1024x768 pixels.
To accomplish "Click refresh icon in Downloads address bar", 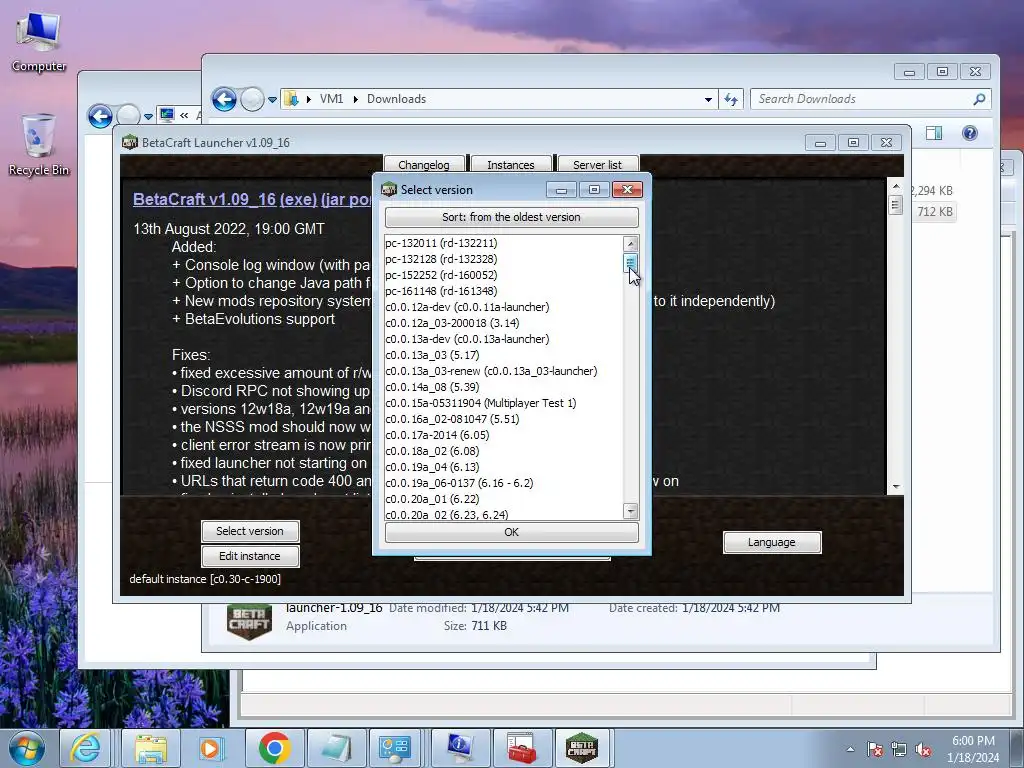I will click(x=731, y=99).
